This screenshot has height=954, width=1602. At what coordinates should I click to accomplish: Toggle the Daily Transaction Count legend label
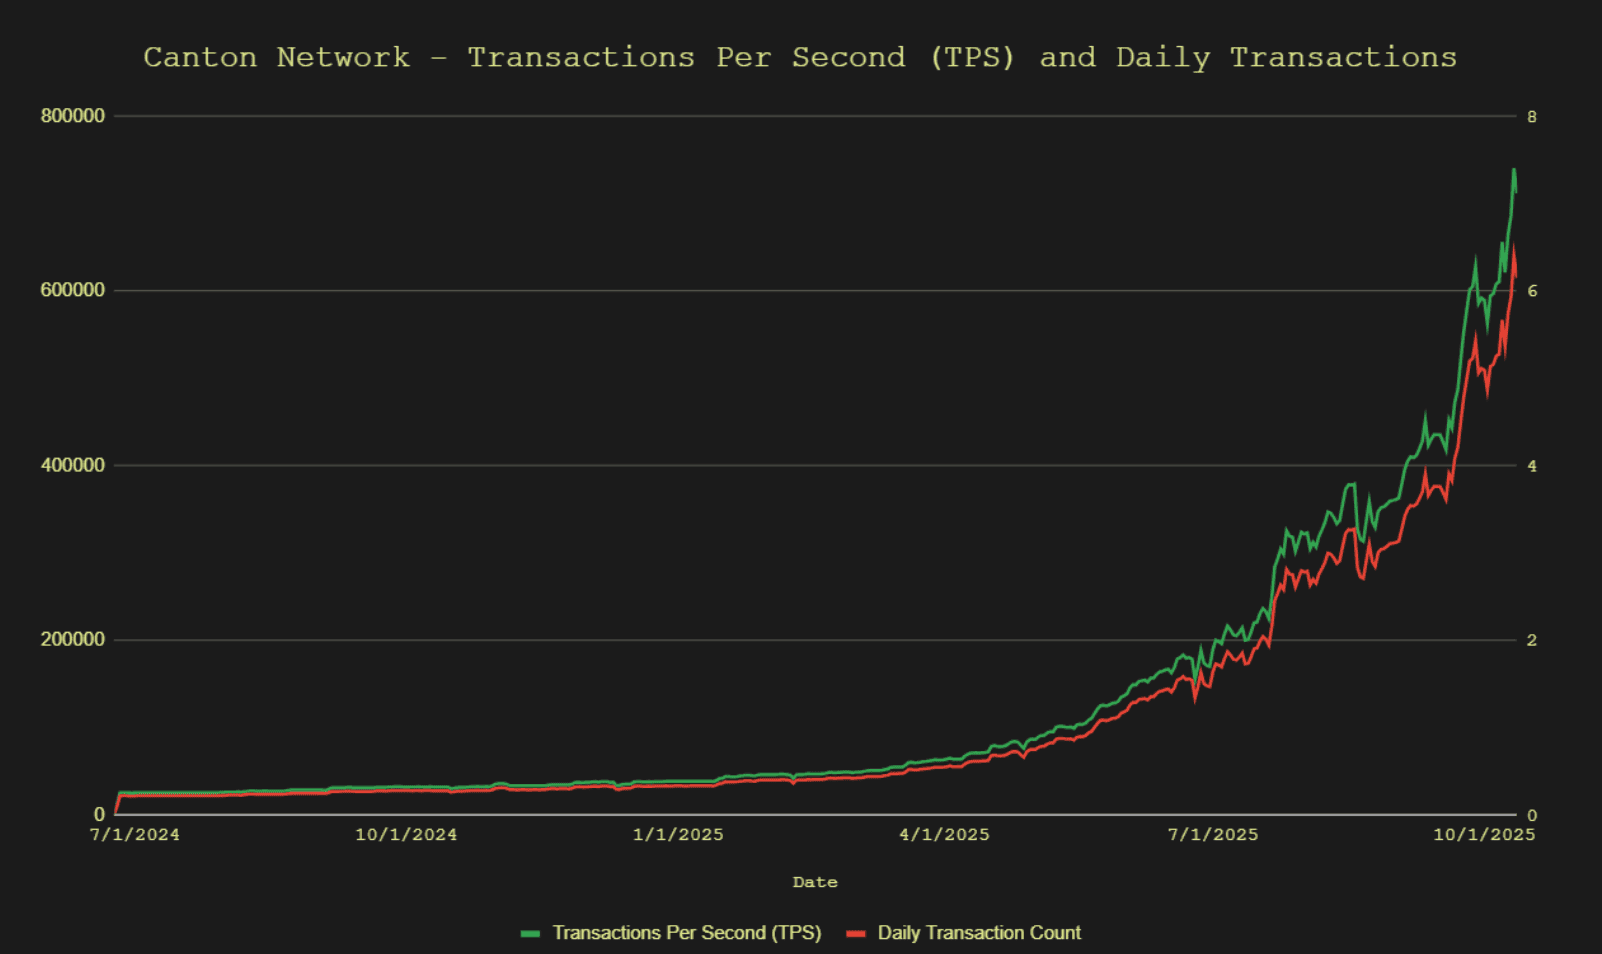978,933
